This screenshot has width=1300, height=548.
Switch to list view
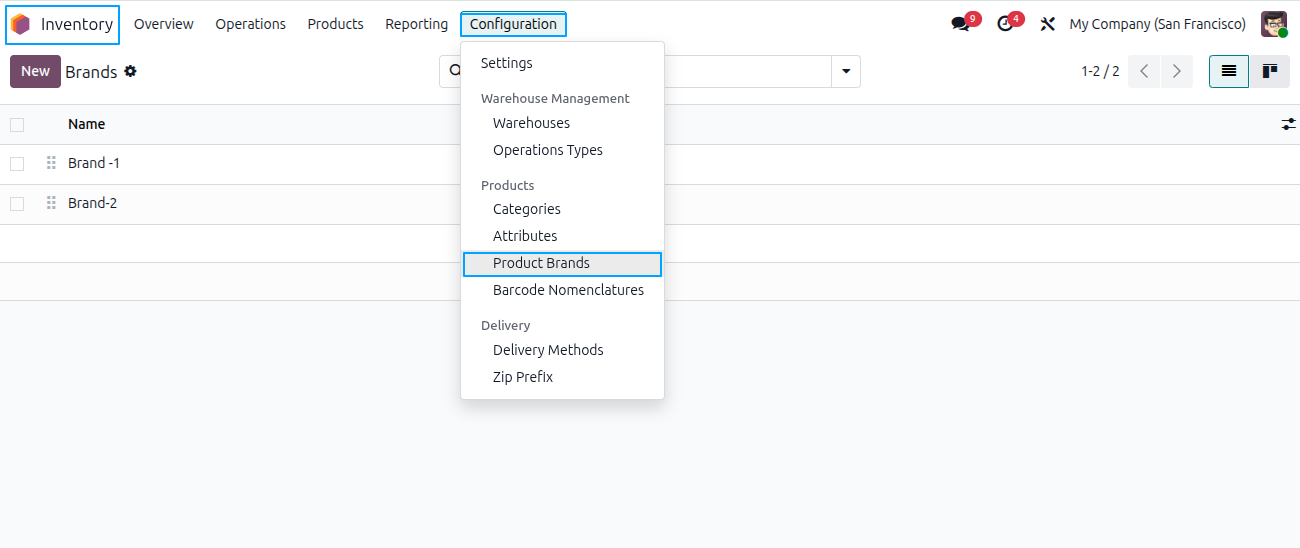[x=1229, y=72]
